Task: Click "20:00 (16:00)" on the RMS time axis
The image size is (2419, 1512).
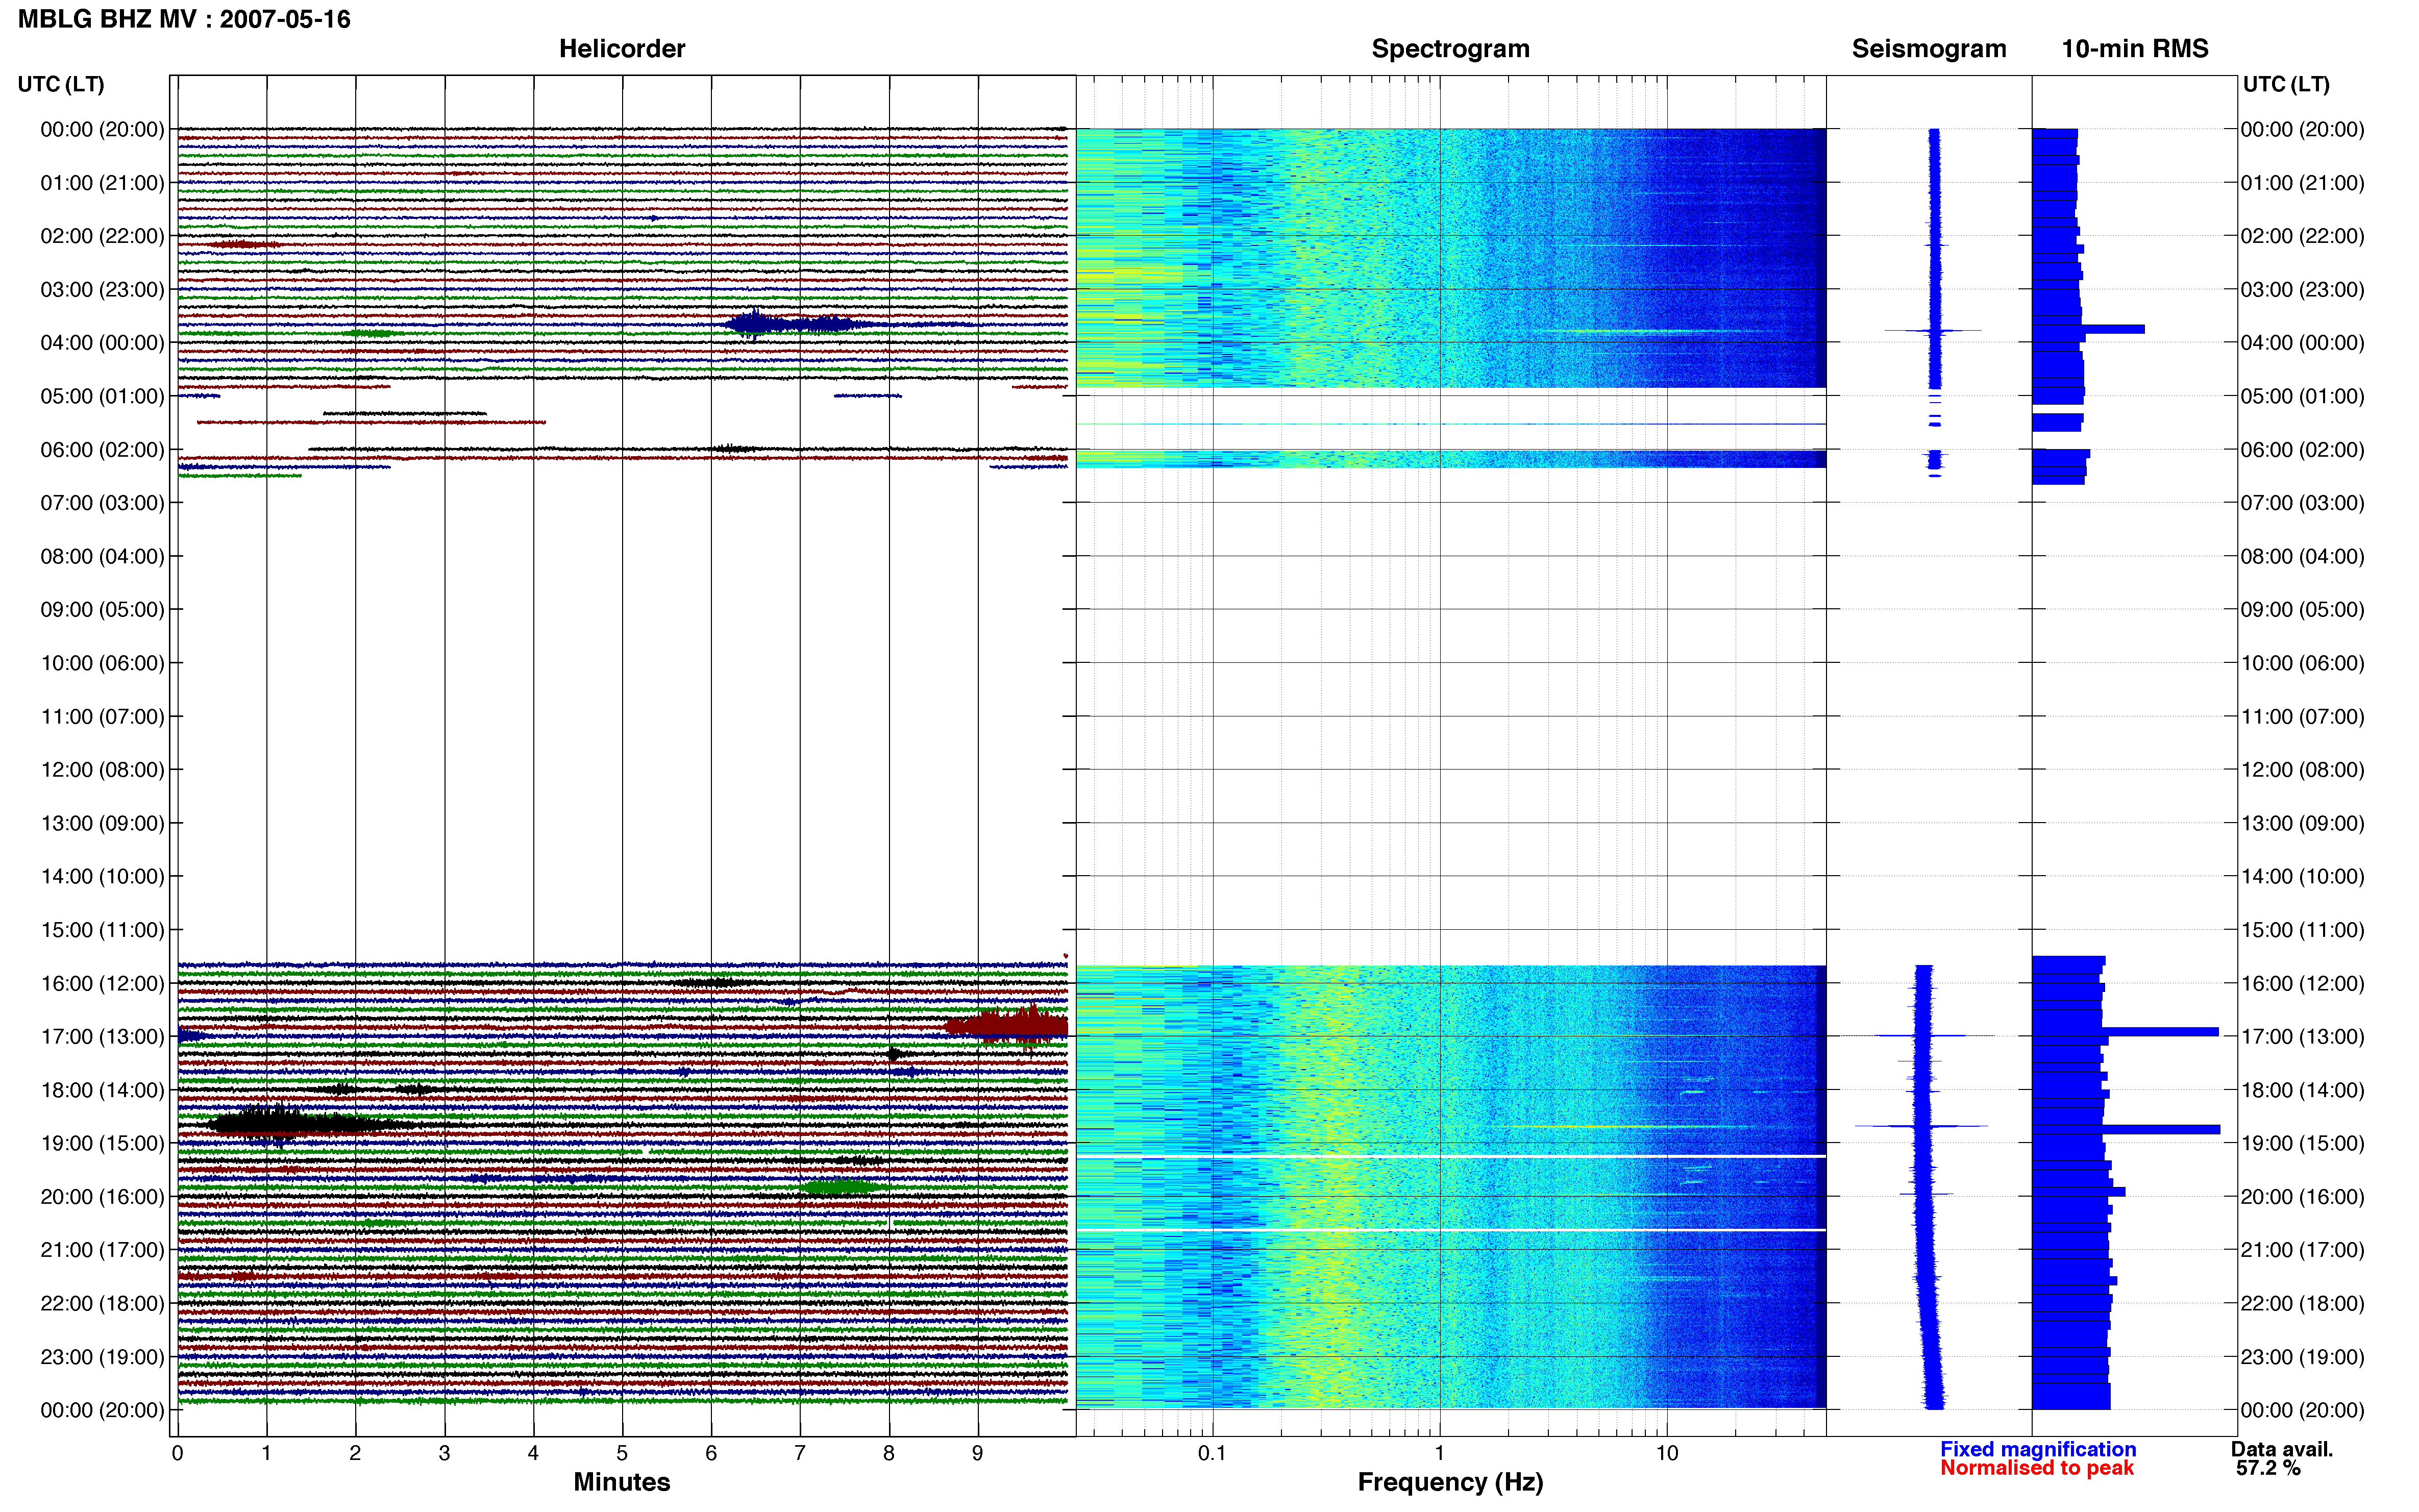Action: click(2303, 1197)
